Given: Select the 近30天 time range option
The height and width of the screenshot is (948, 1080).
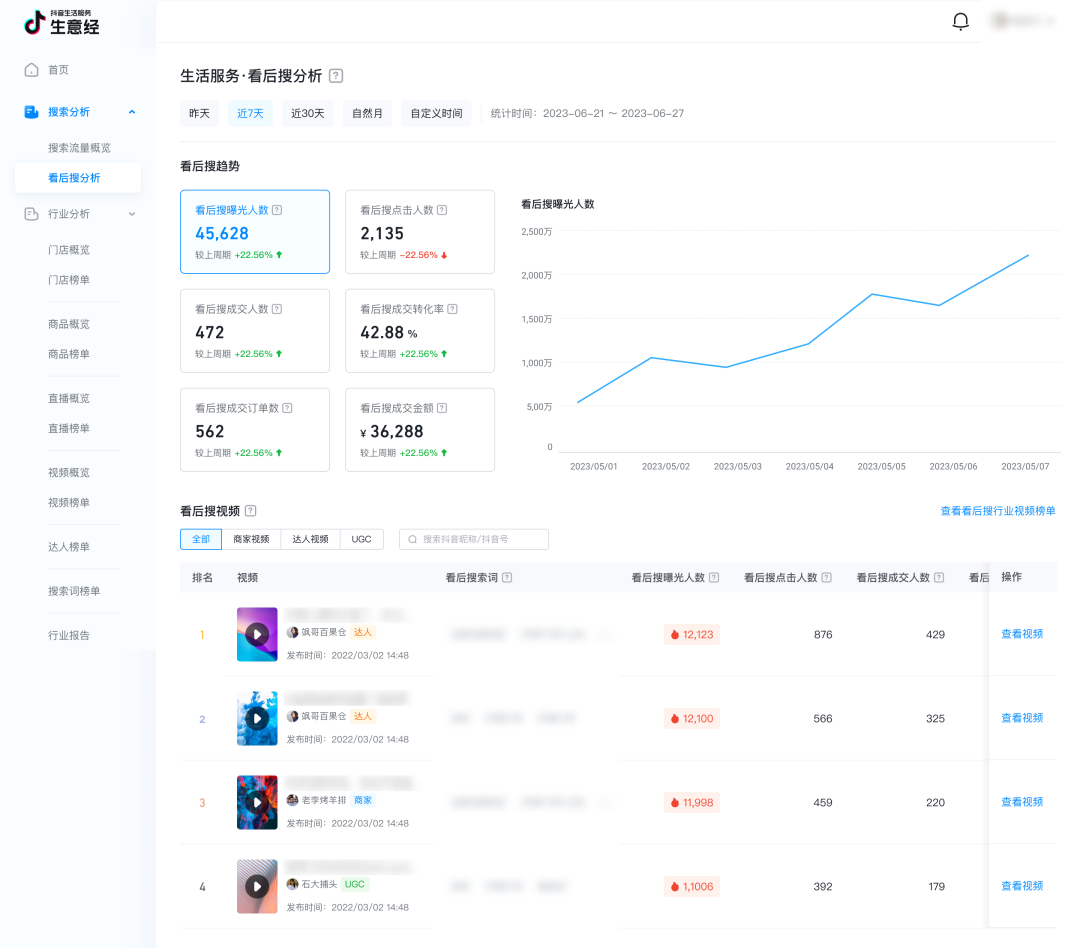Looking at the screenshot, I should [x=308, y=113].
